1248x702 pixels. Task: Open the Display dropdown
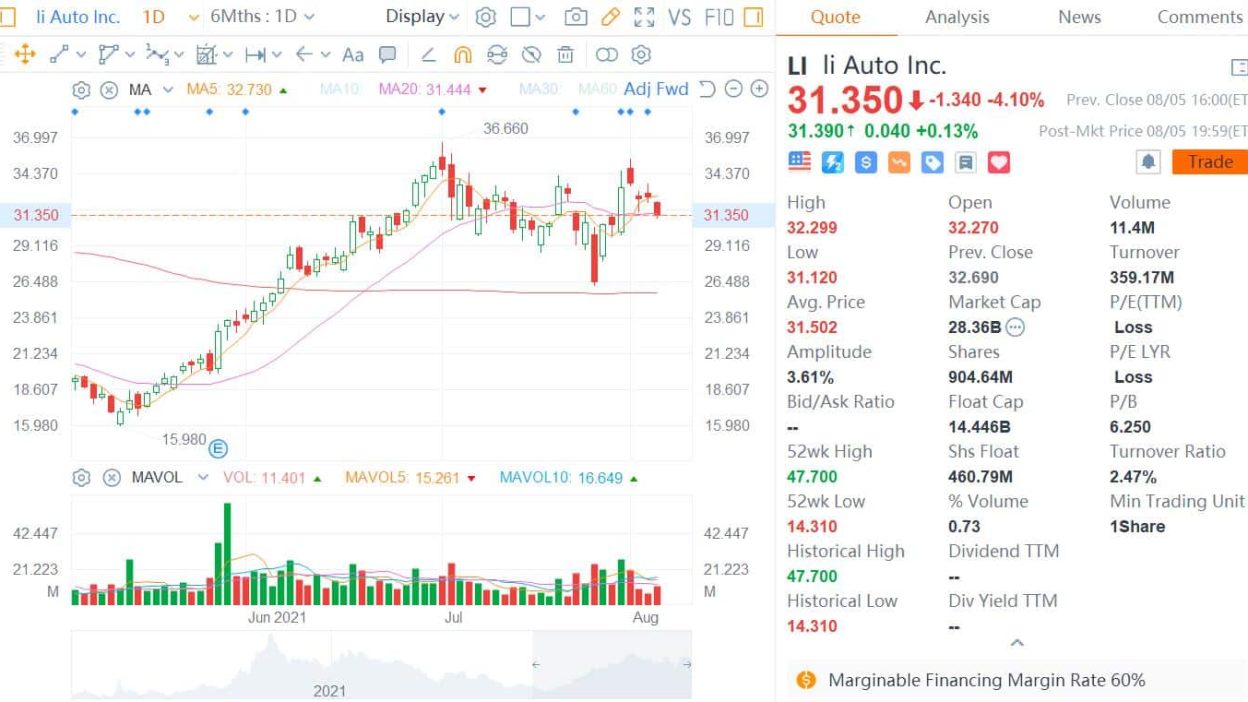(422, 17)
